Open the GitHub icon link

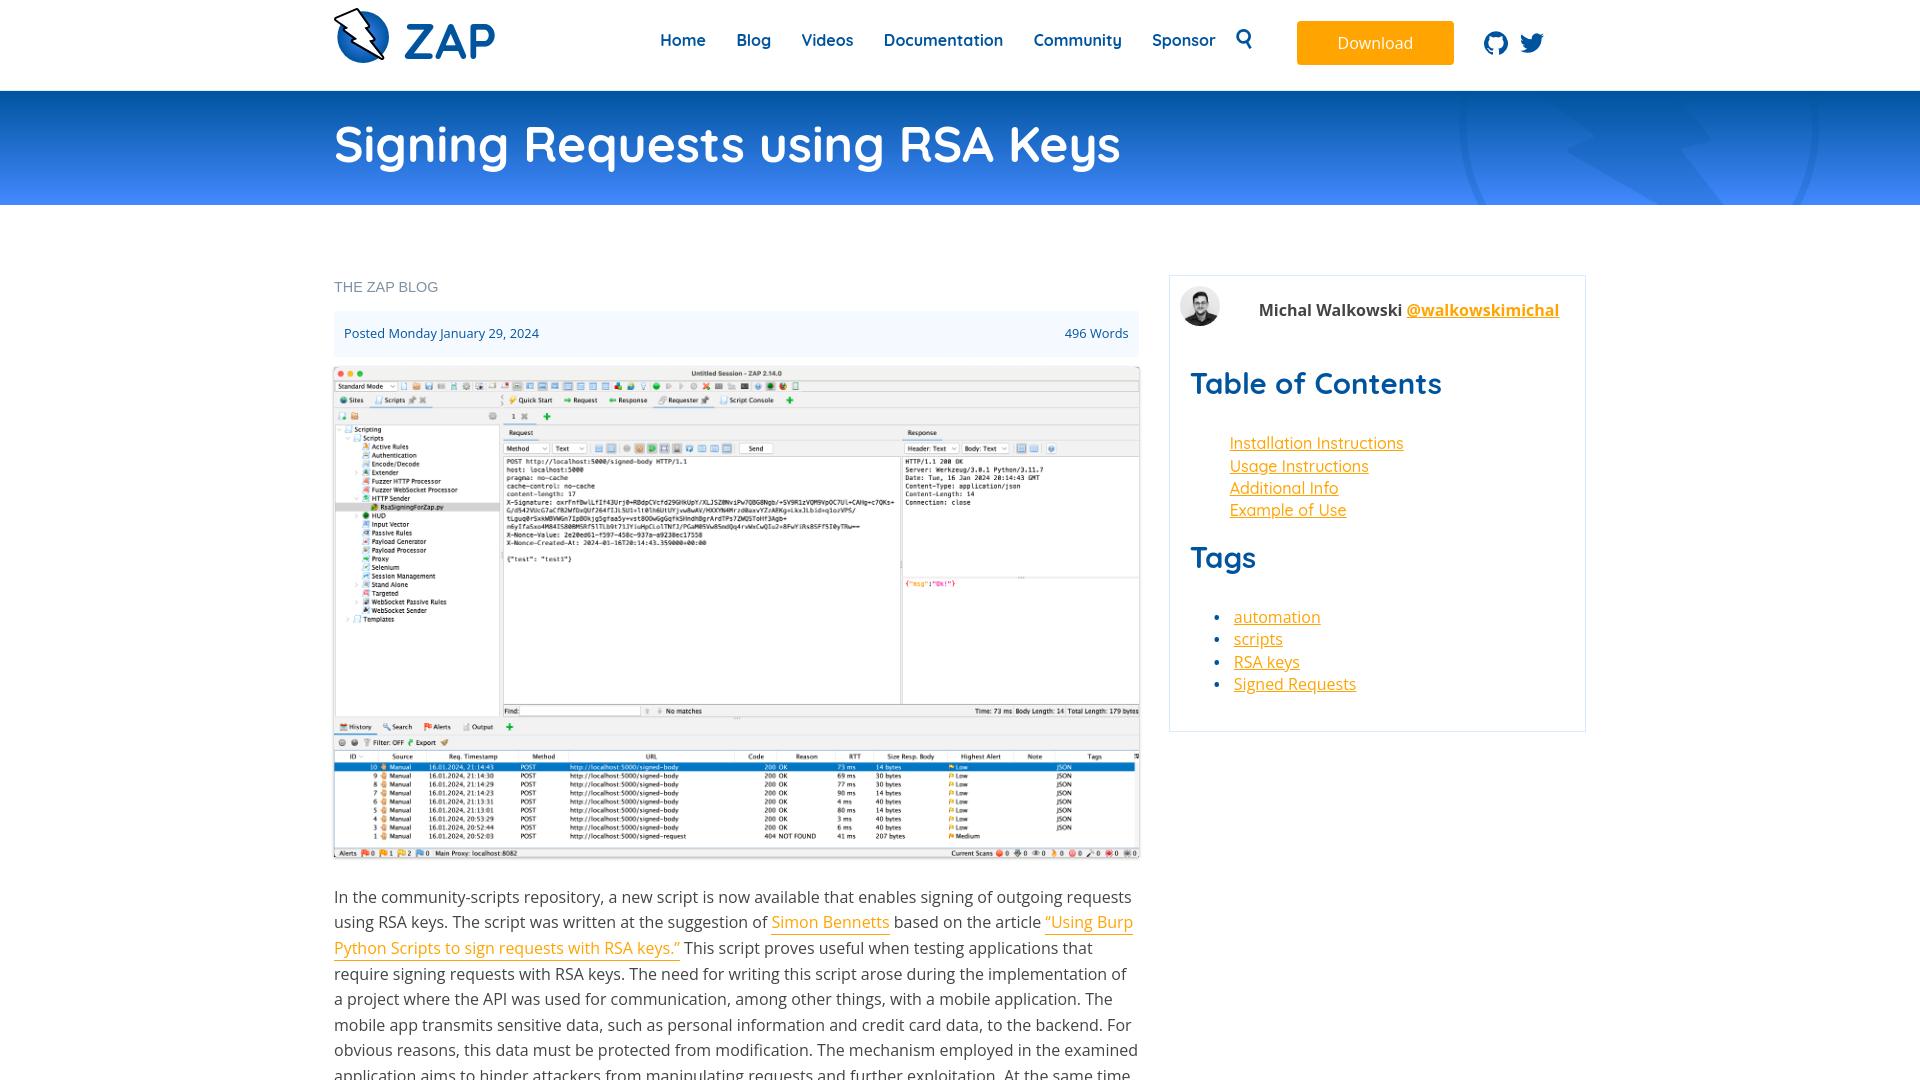coord(1496,43)
